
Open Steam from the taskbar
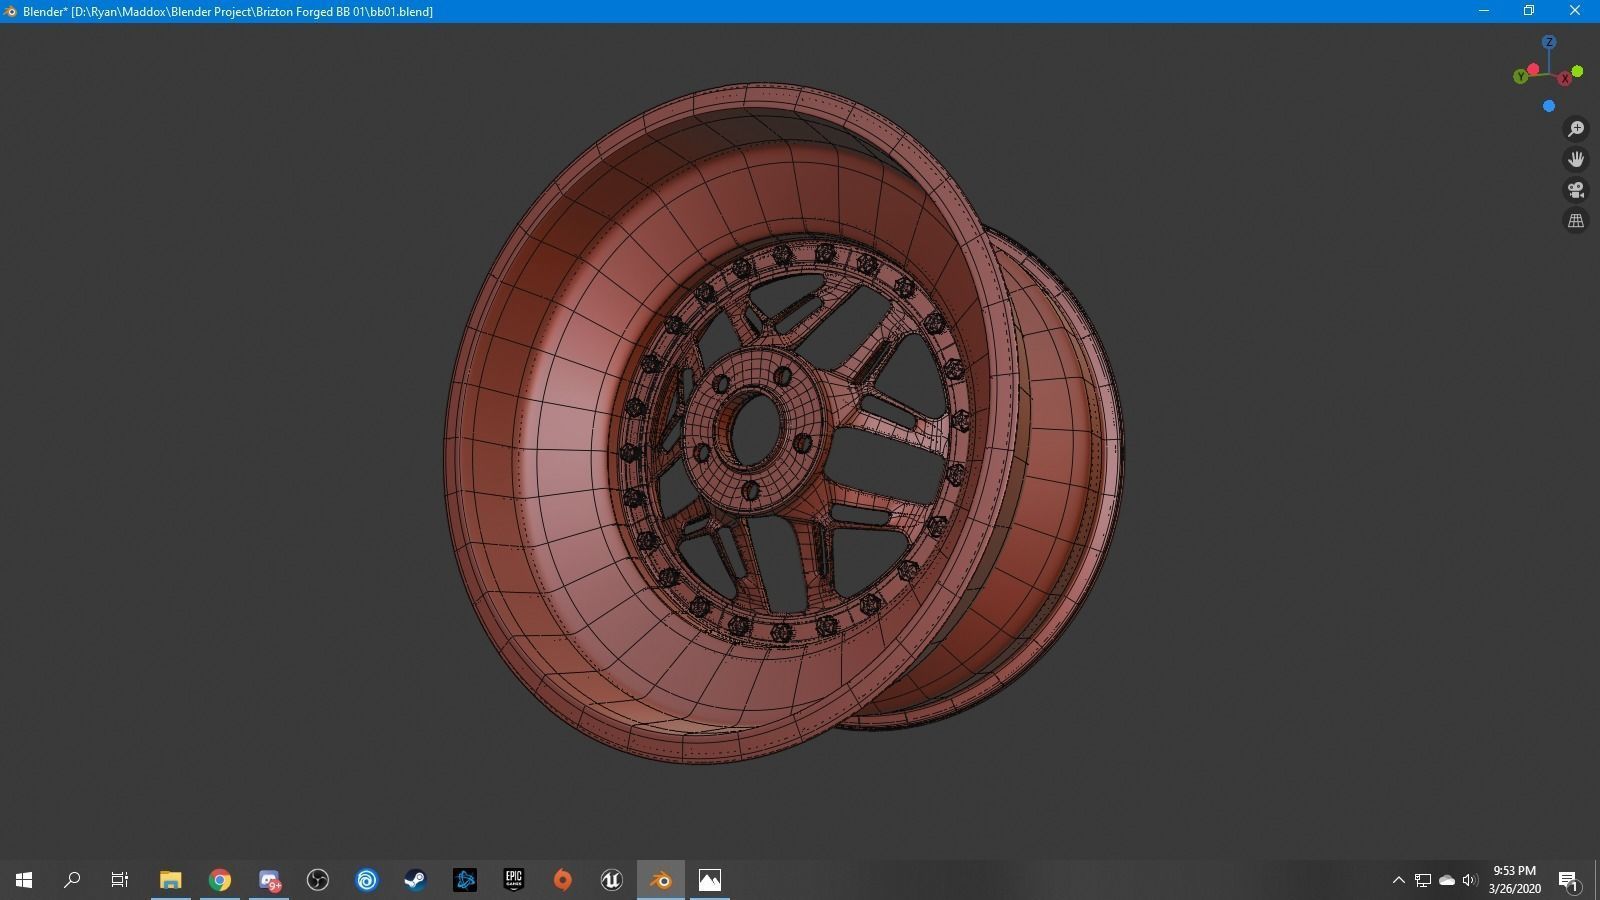416,880
